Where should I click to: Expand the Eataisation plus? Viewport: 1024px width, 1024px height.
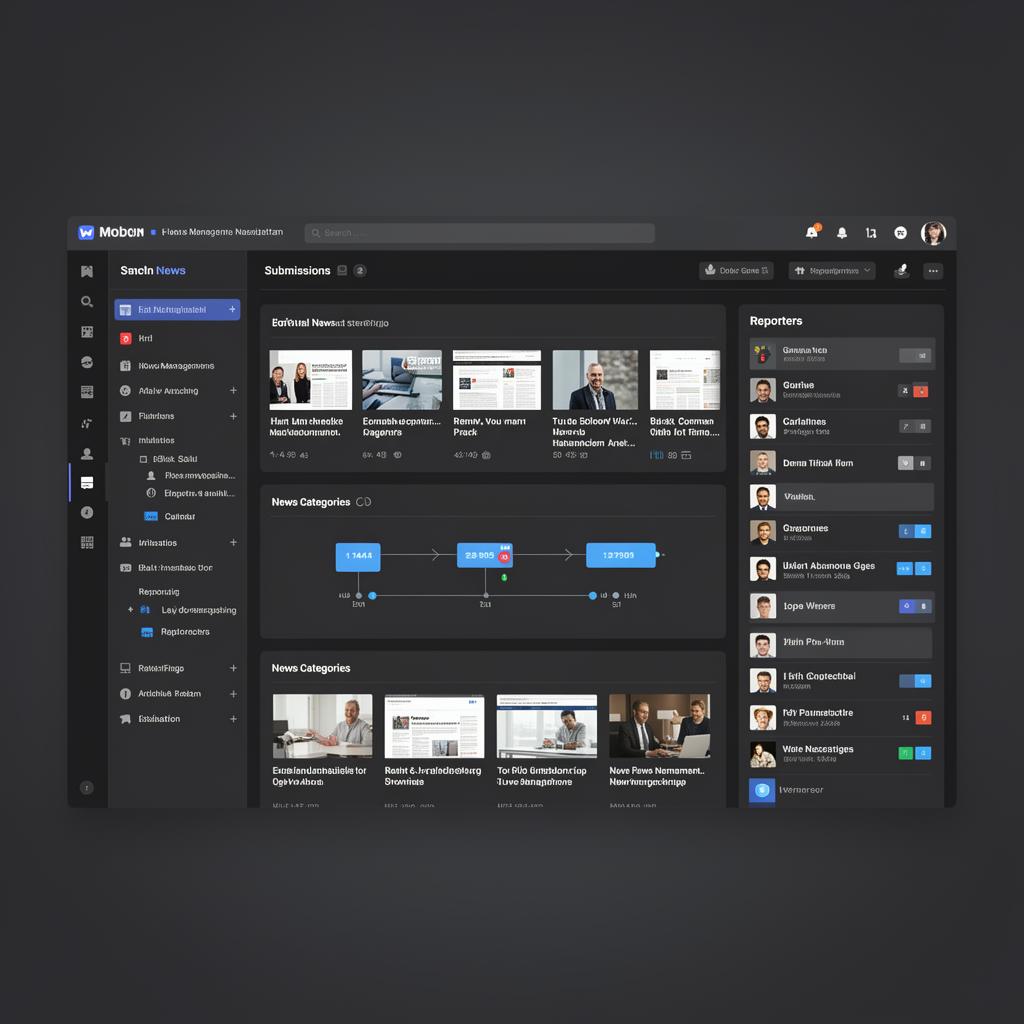[233, 718]
